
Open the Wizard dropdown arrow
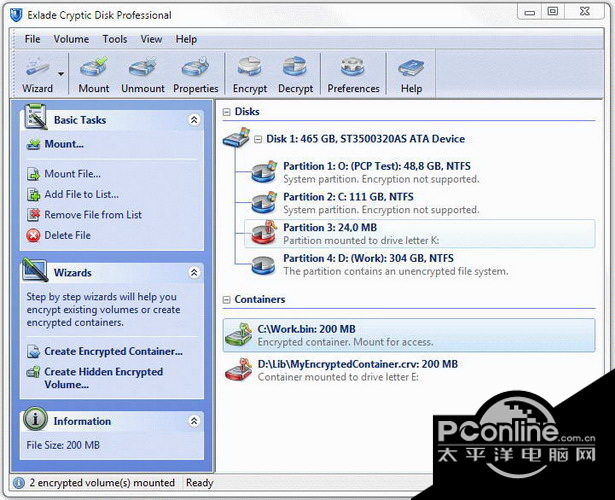[61, 74]
